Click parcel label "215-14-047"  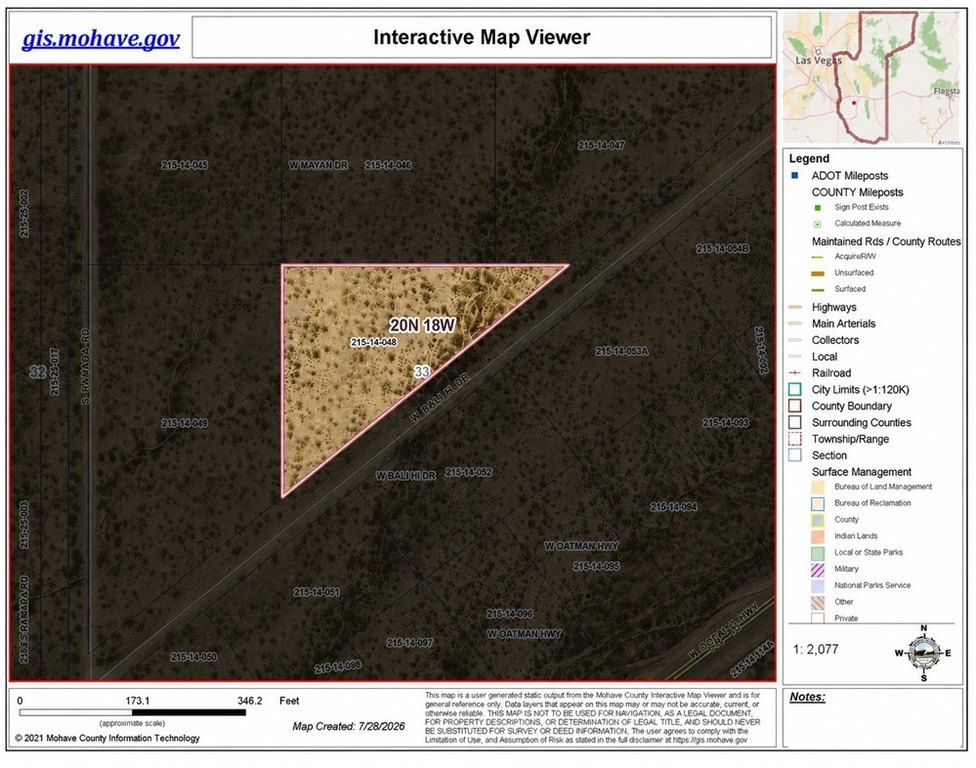pyautogui.click(x=601, y=146)
